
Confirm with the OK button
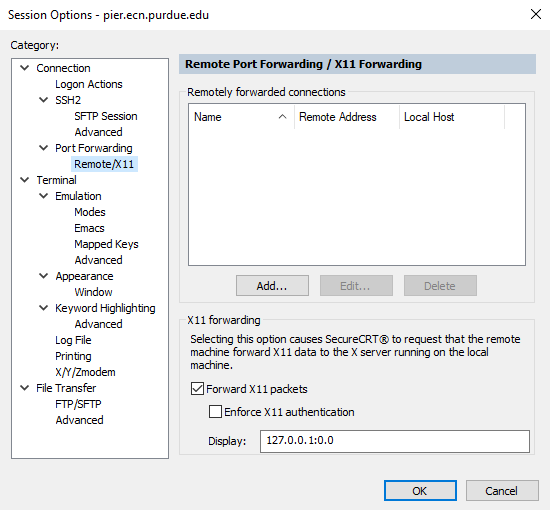420,490
